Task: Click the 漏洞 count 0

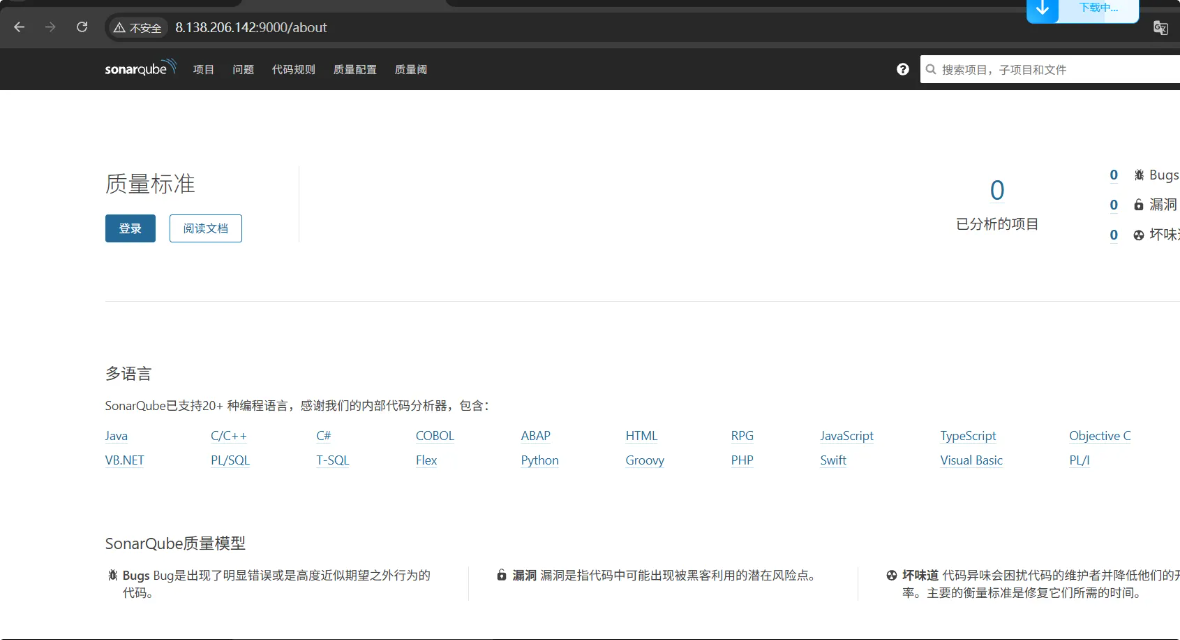Action: pyautogui.click(x=1114, y=205)
